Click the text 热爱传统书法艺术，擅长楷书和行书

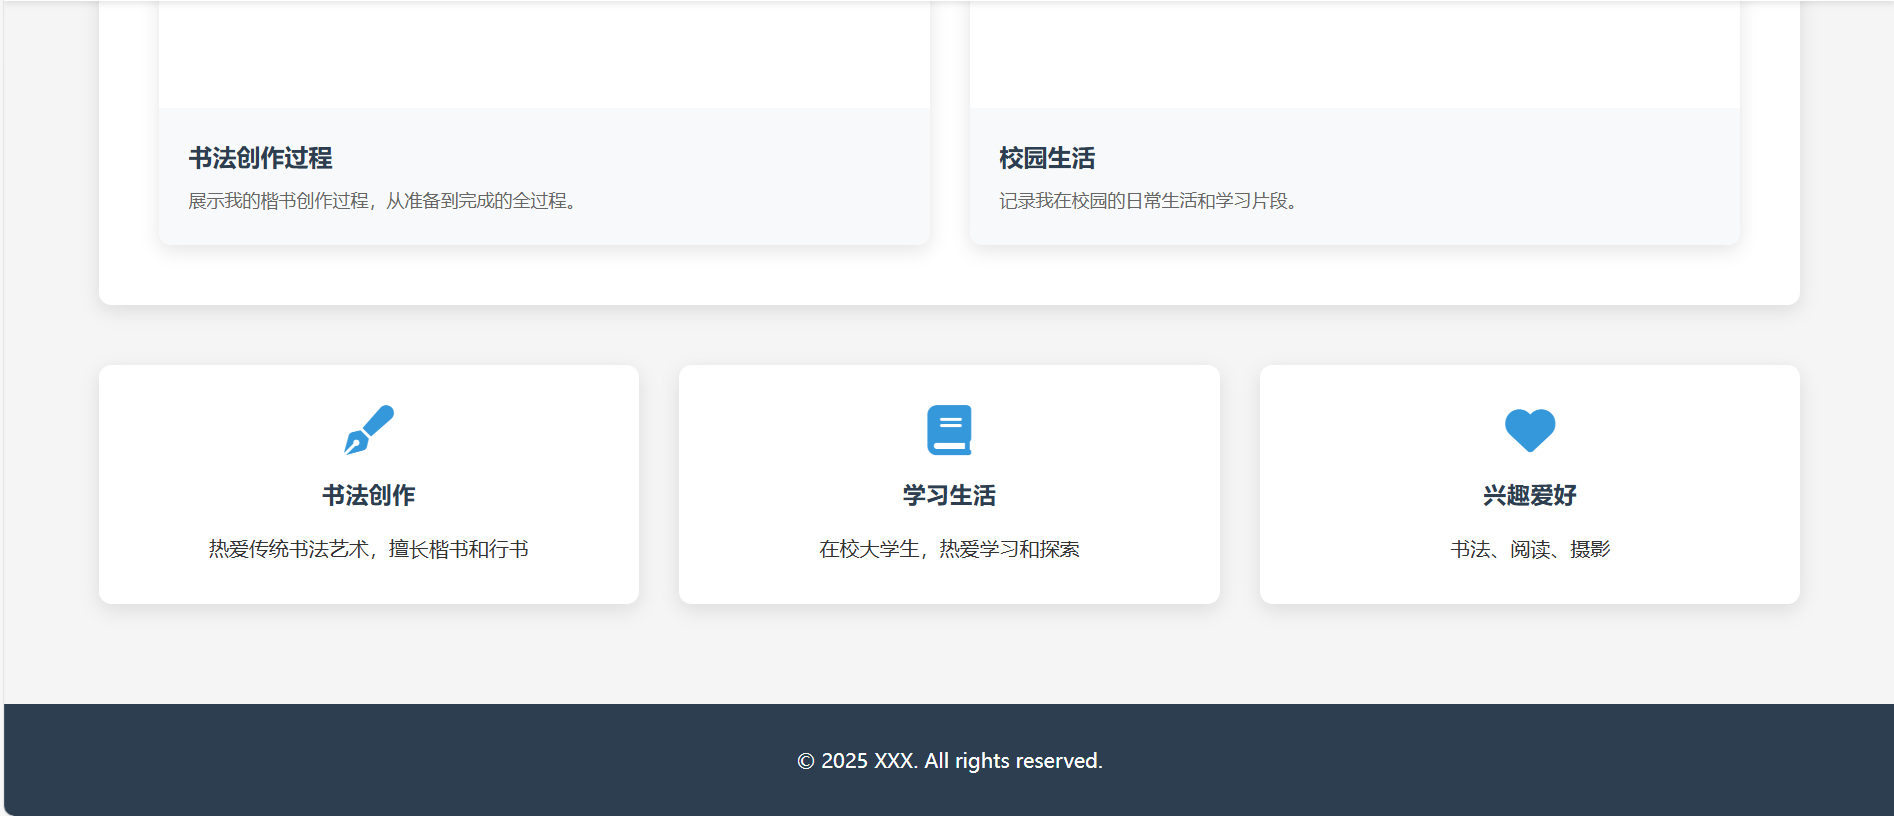point(368,549)
